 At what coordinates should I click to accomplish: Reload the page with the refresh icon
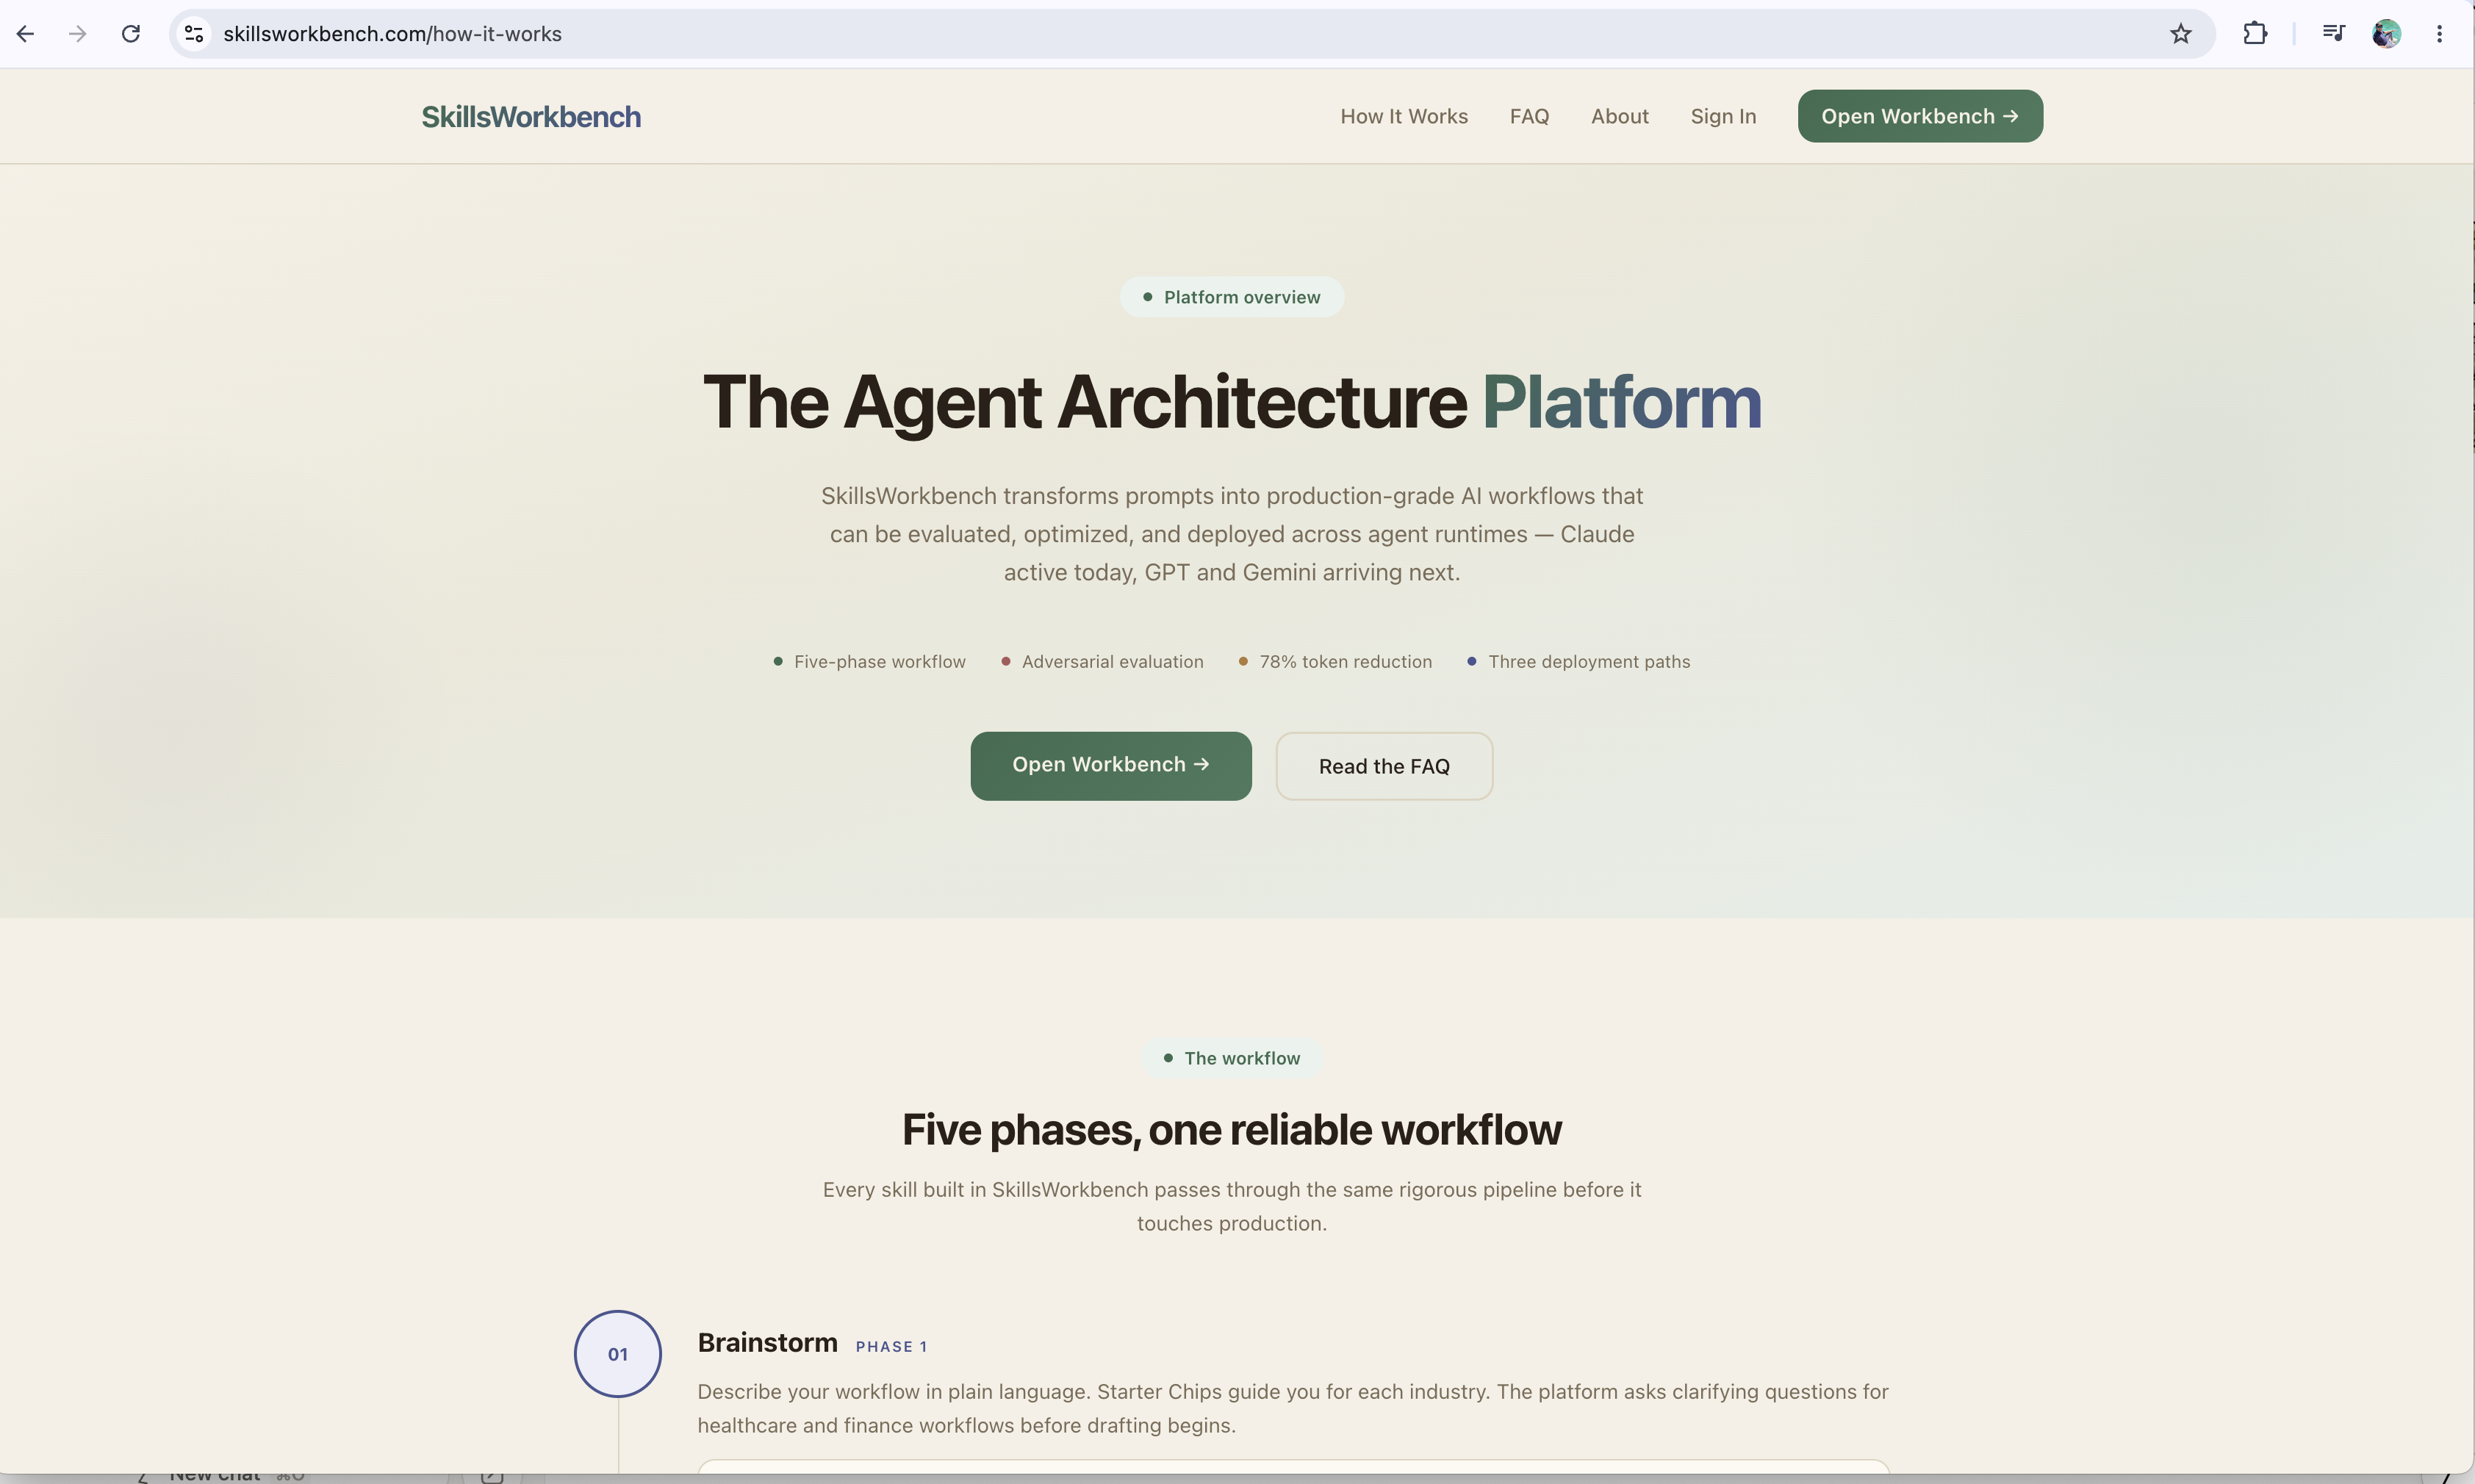pyautogui.click(x=131, y=34)
